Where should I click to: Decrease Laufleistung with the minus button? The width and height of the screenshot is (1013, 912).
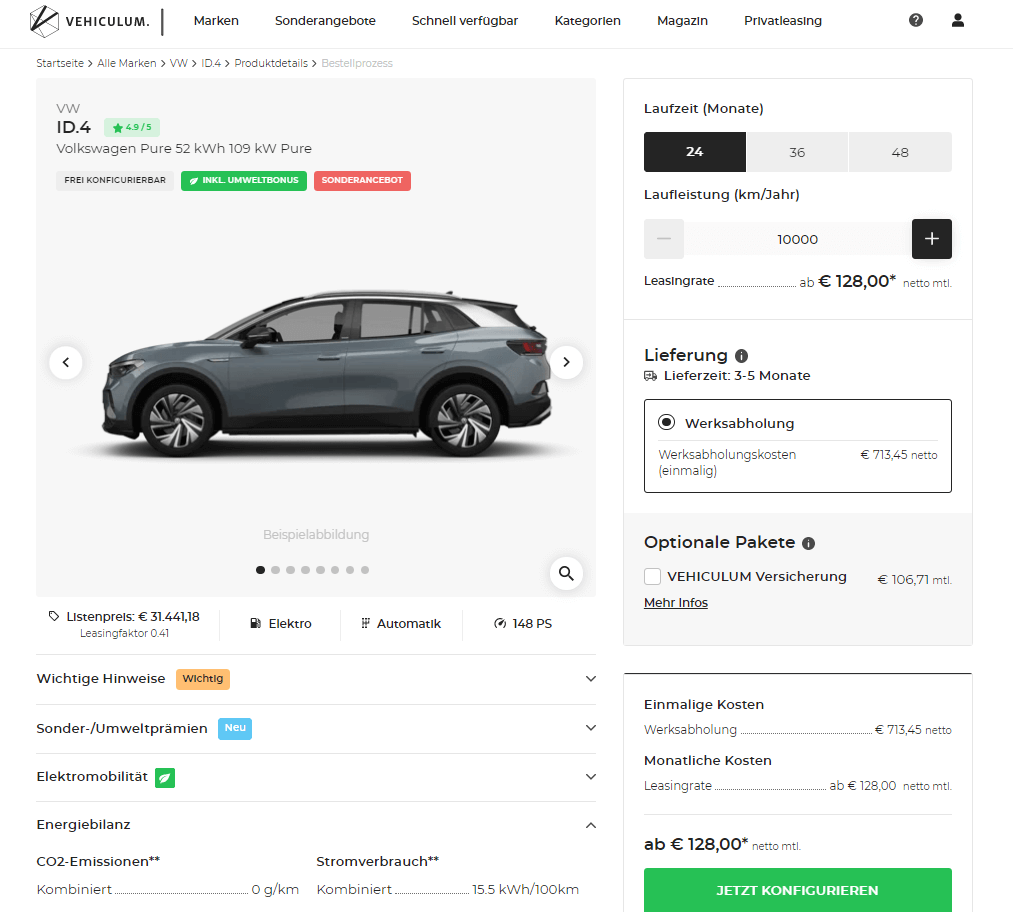(x=663, y=239)
